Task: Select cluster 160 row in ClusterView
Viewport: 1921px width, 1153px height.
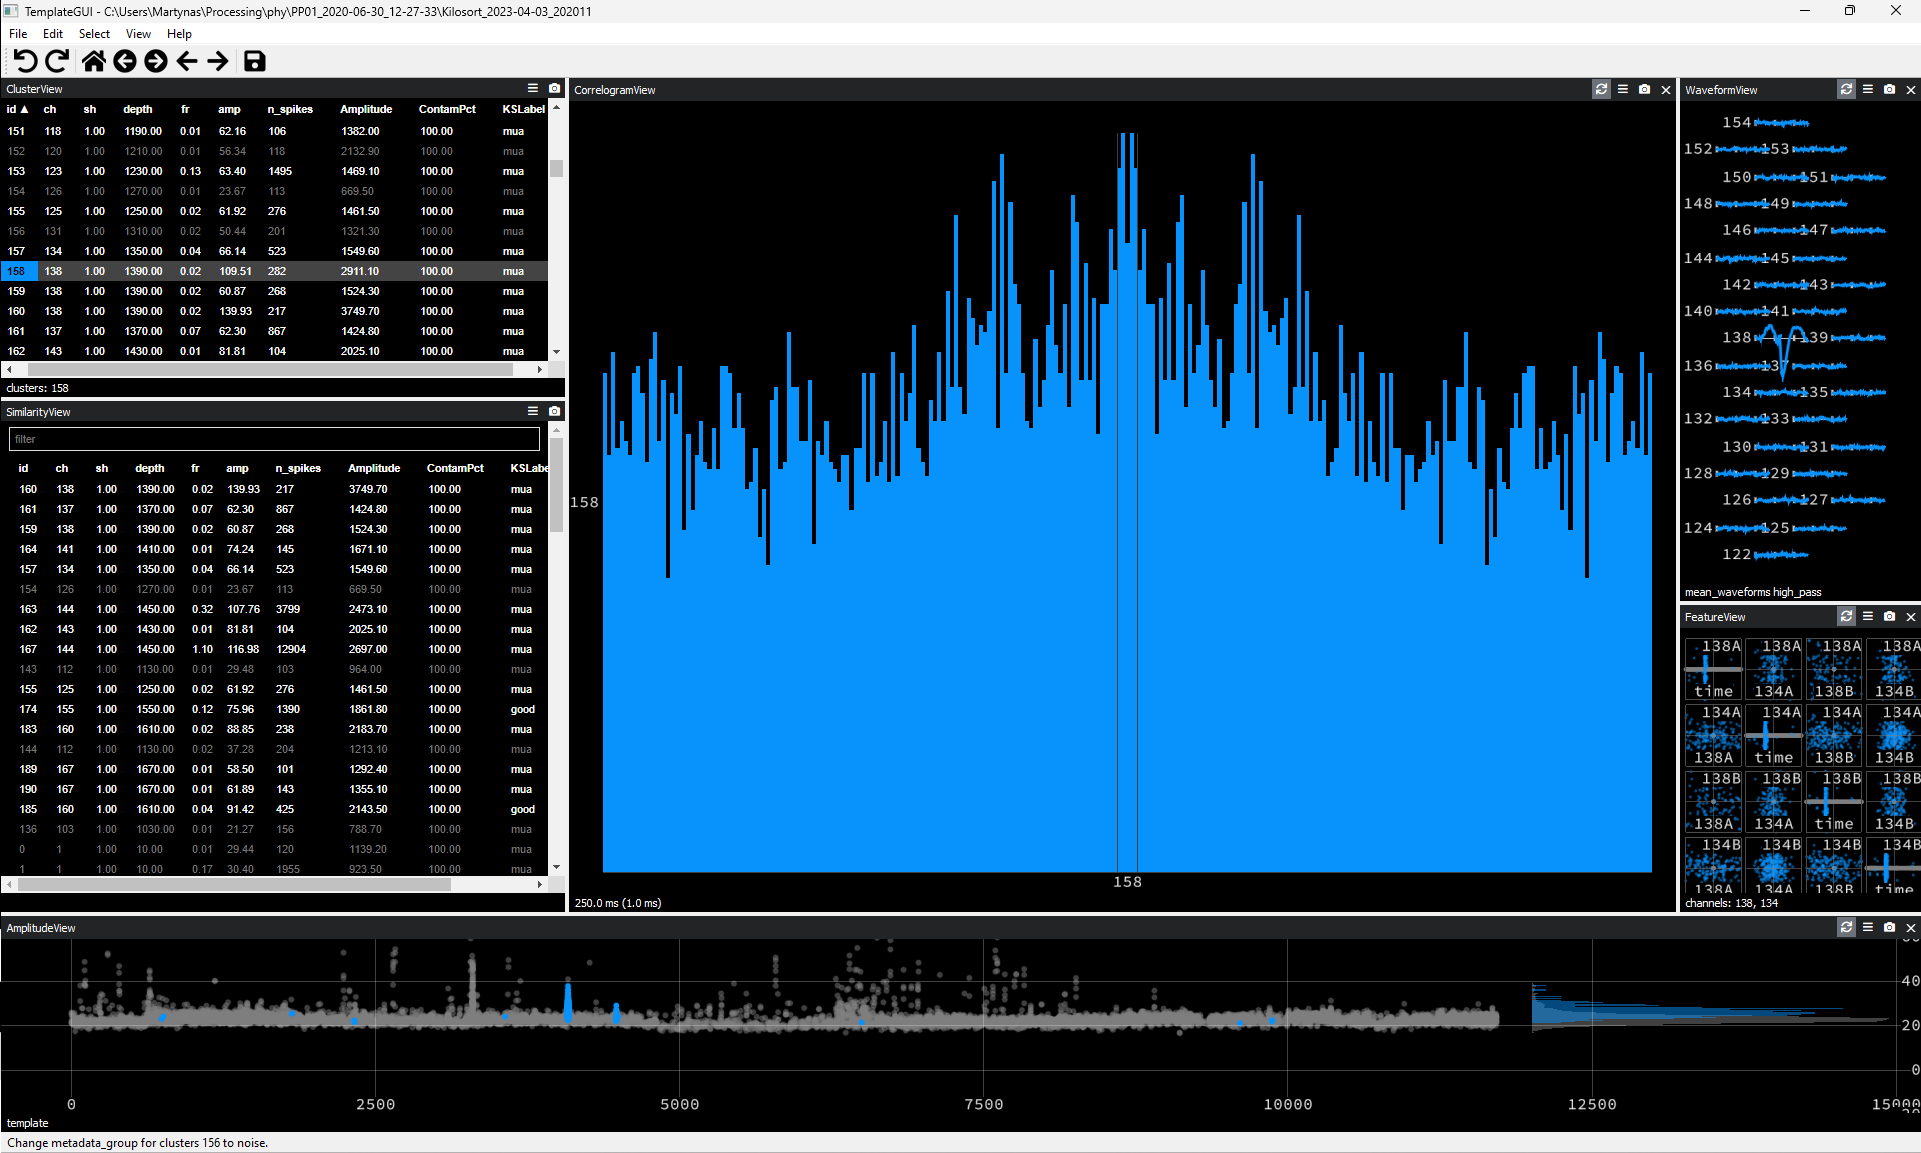Action: click(x=274, y=311)
